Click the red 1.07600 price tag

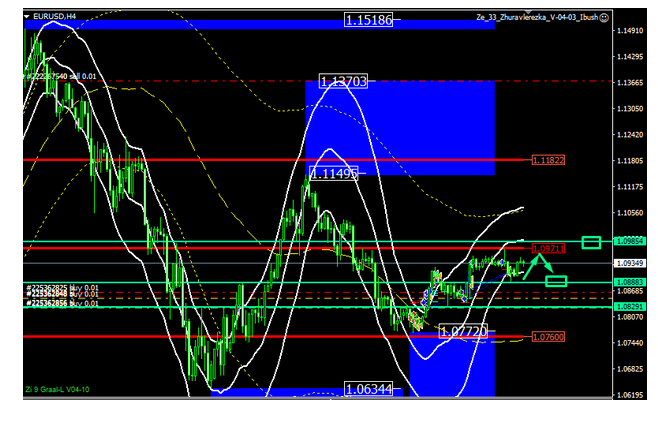548,337
